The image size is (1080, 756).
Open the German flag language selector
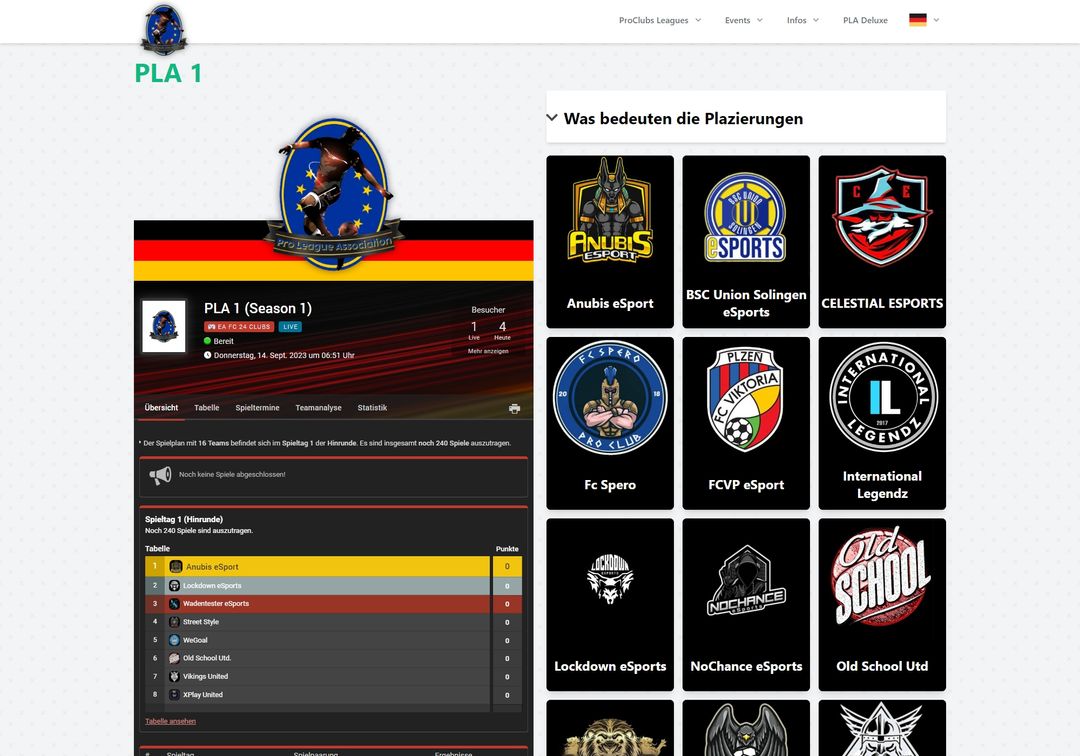click(x=923, y=20)
